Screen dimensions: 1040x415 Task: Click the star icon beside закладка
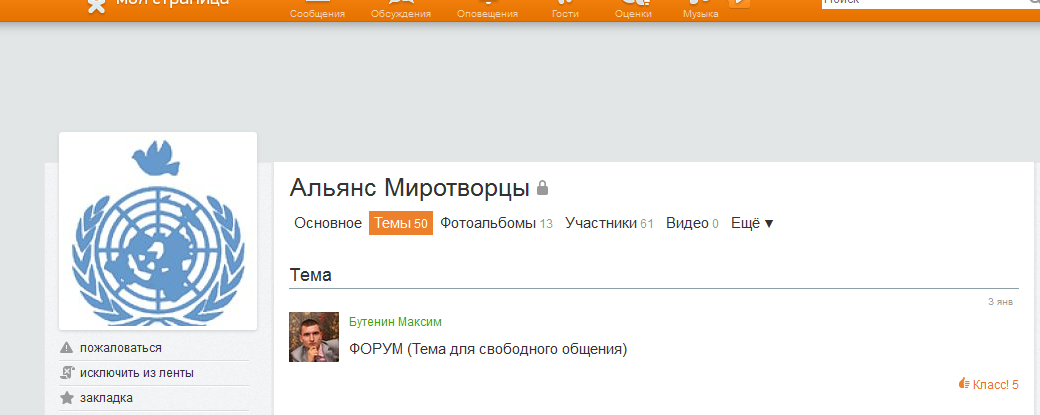(67, 398)
